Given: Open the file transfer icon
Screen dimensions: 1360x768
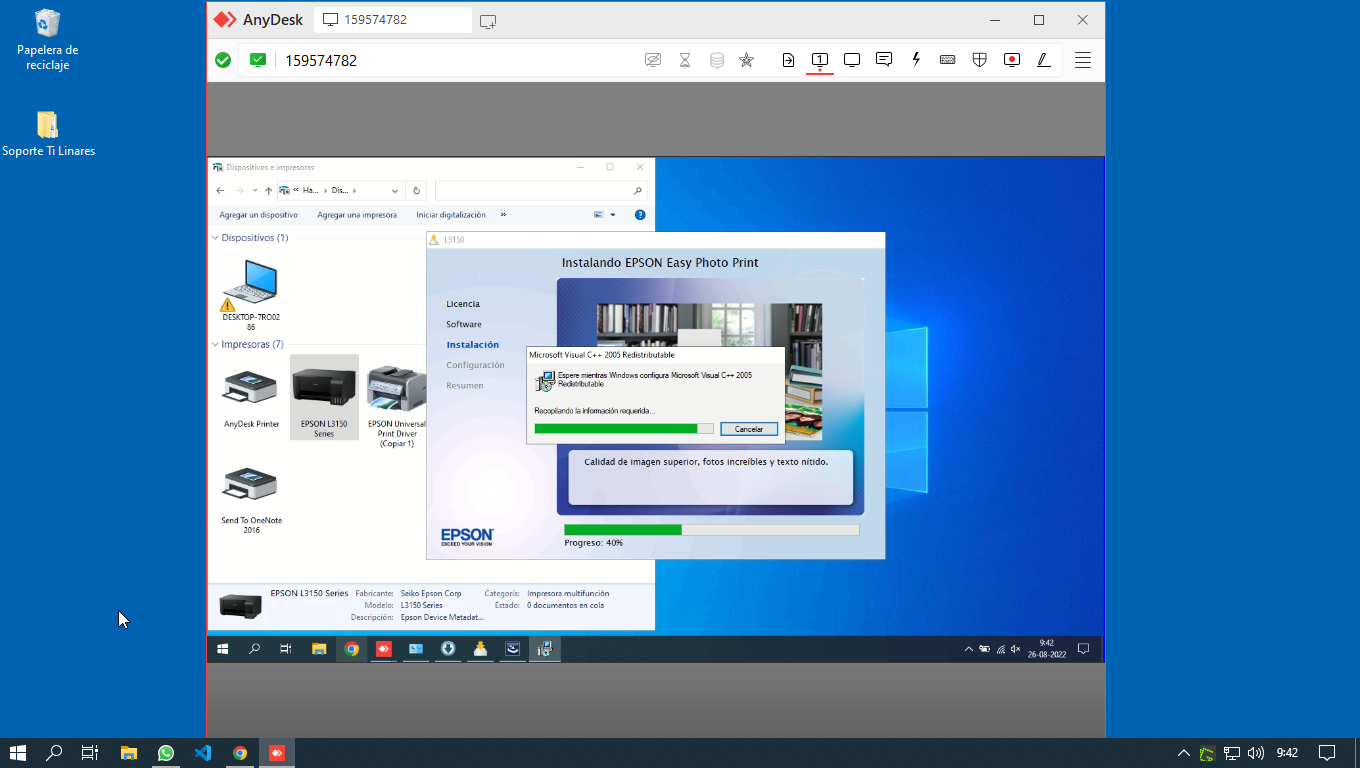Looking at the screenshot, I should 788,60.
